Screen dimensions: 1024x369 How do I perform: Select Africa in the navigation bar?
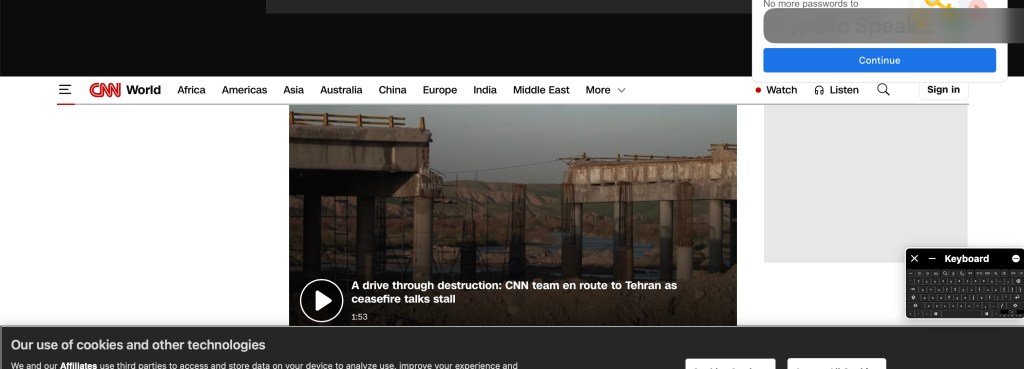pyautogui.click(x=191, y=90)
